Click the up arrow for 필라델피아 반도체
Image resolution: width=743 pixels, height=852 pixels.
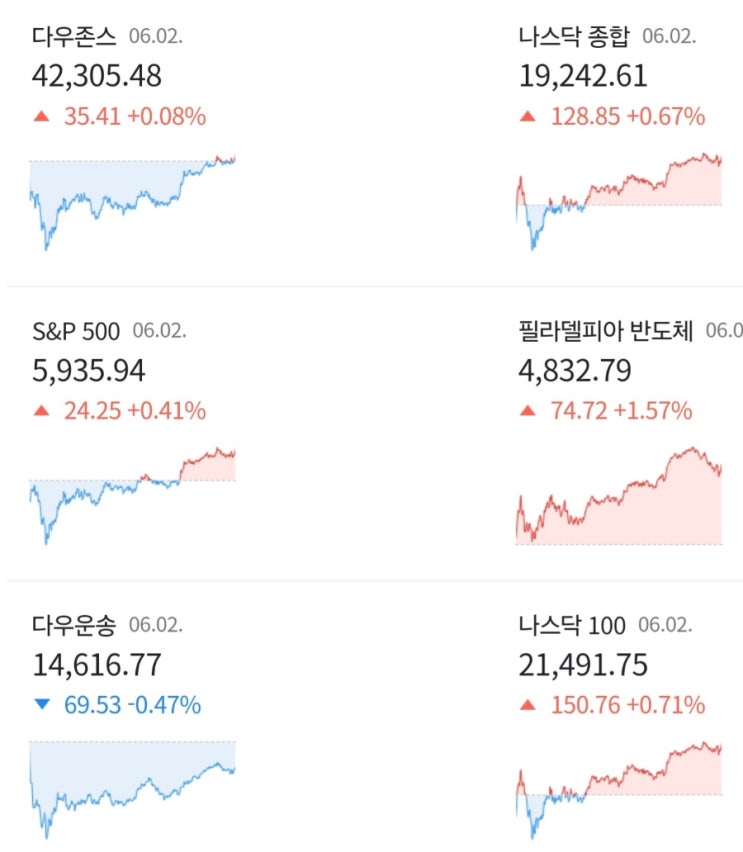[x=528, y=411]
